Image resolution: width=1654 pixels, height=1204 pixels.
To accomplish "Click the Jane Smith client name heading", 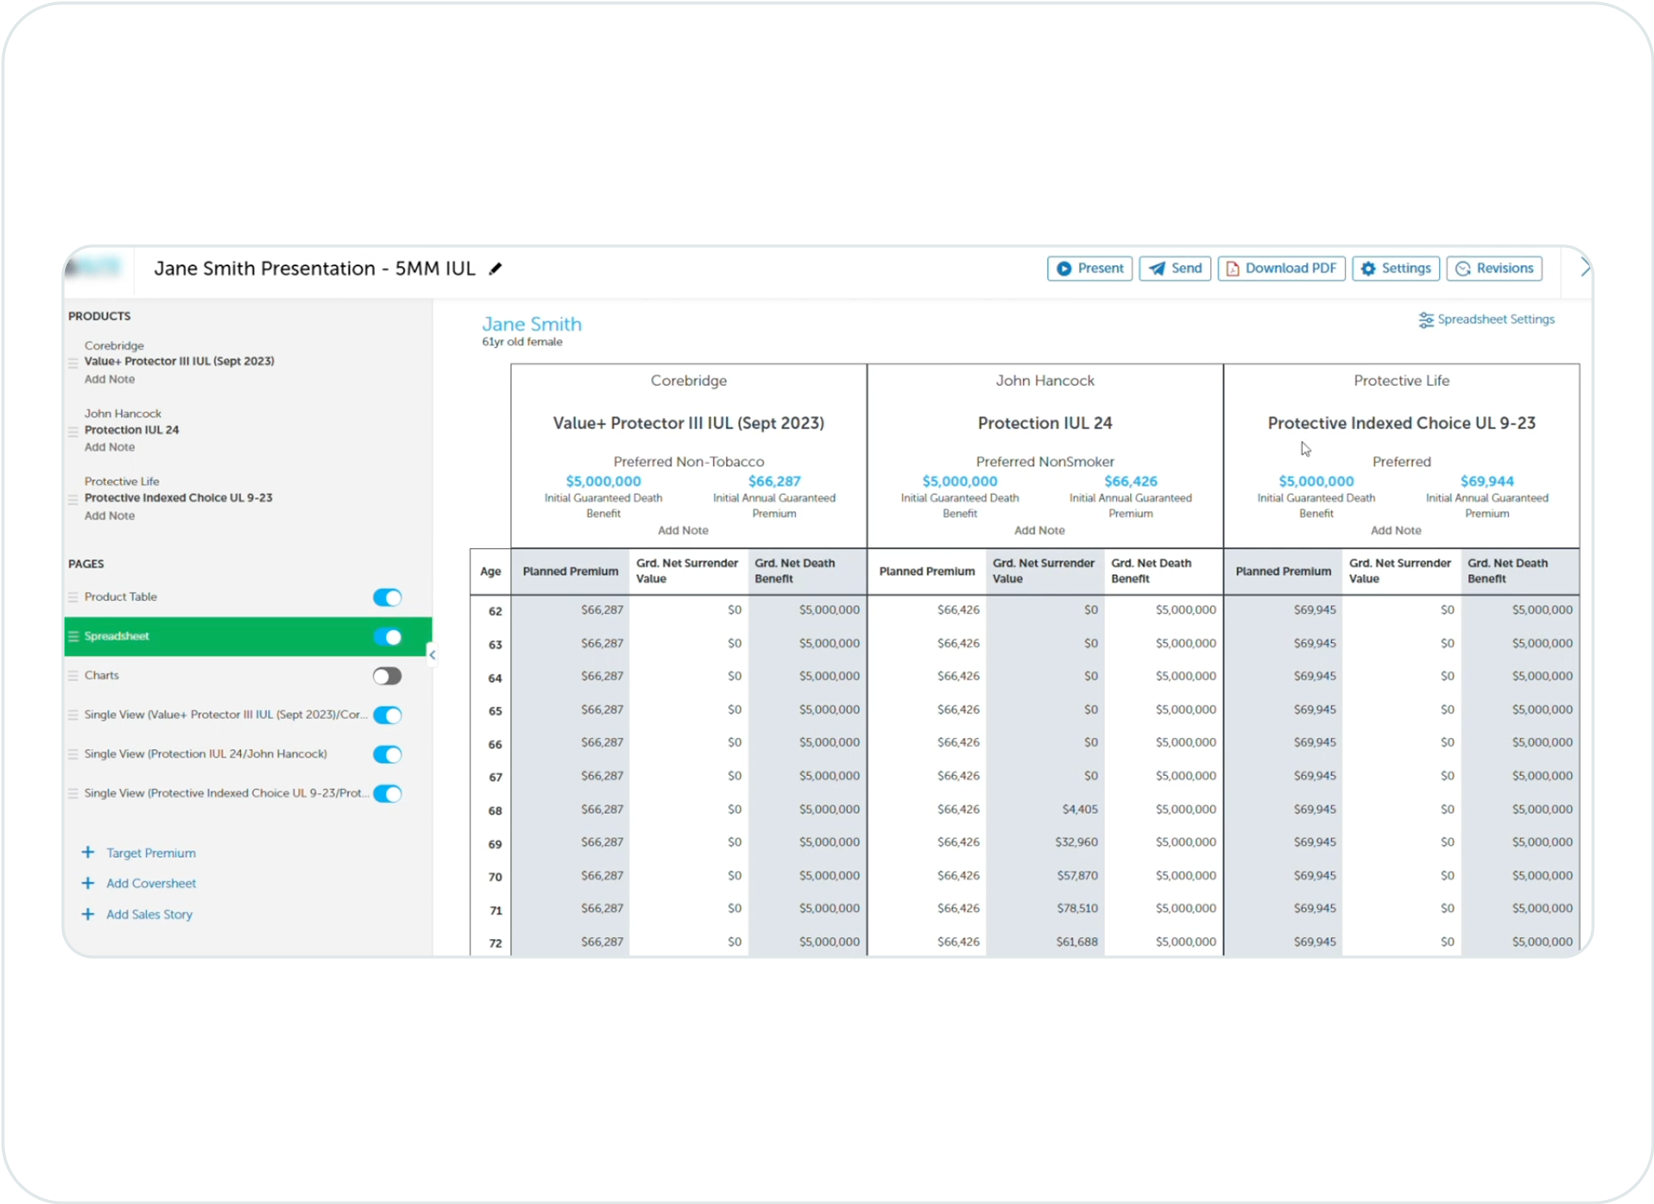I will [531, 324].
